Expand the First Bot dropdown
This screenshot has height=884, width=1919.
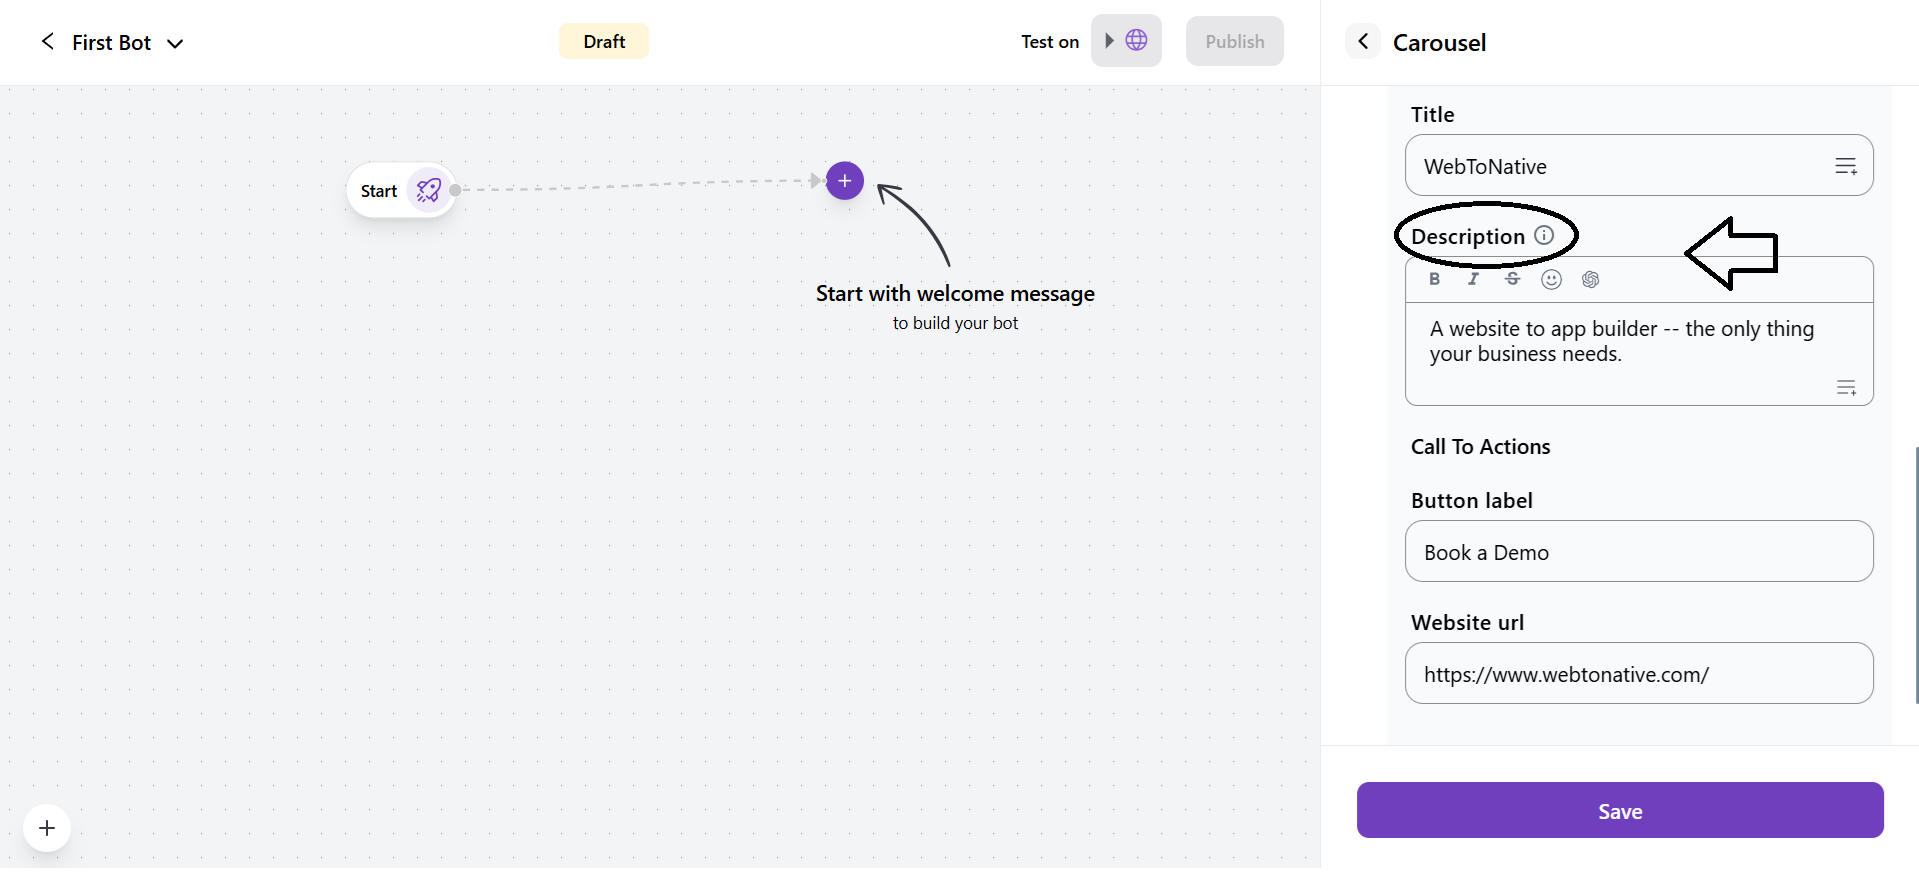point(176,43)
